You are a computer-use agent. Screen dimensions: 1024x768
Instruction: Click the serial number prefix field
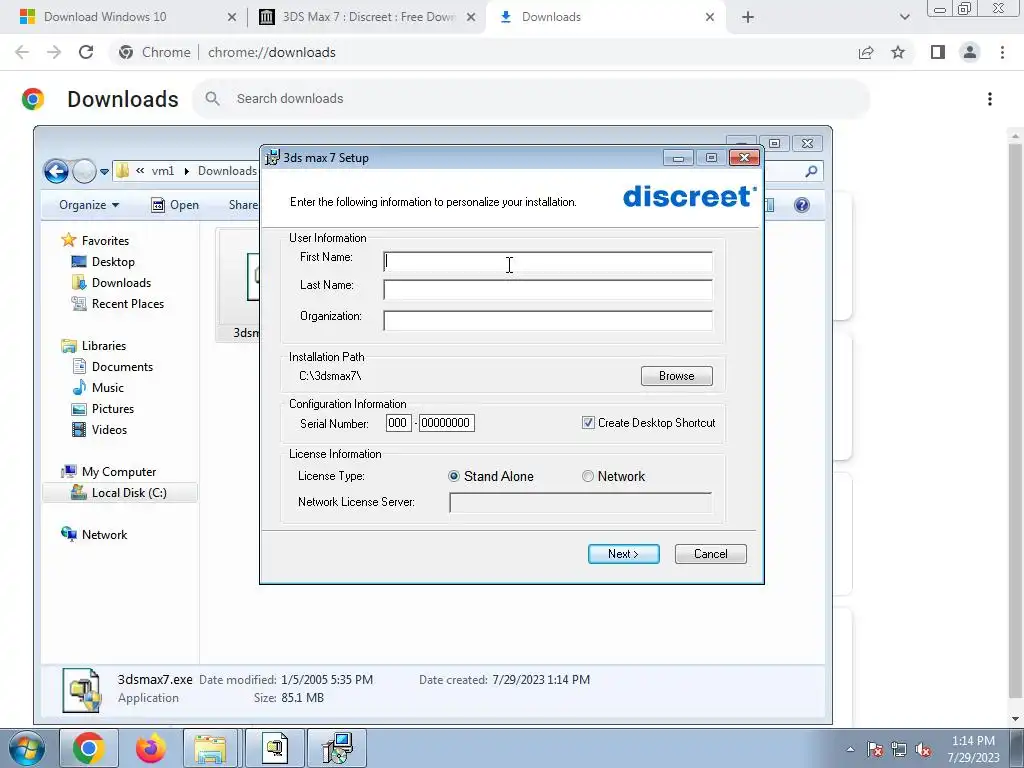[x=398, y=423]
